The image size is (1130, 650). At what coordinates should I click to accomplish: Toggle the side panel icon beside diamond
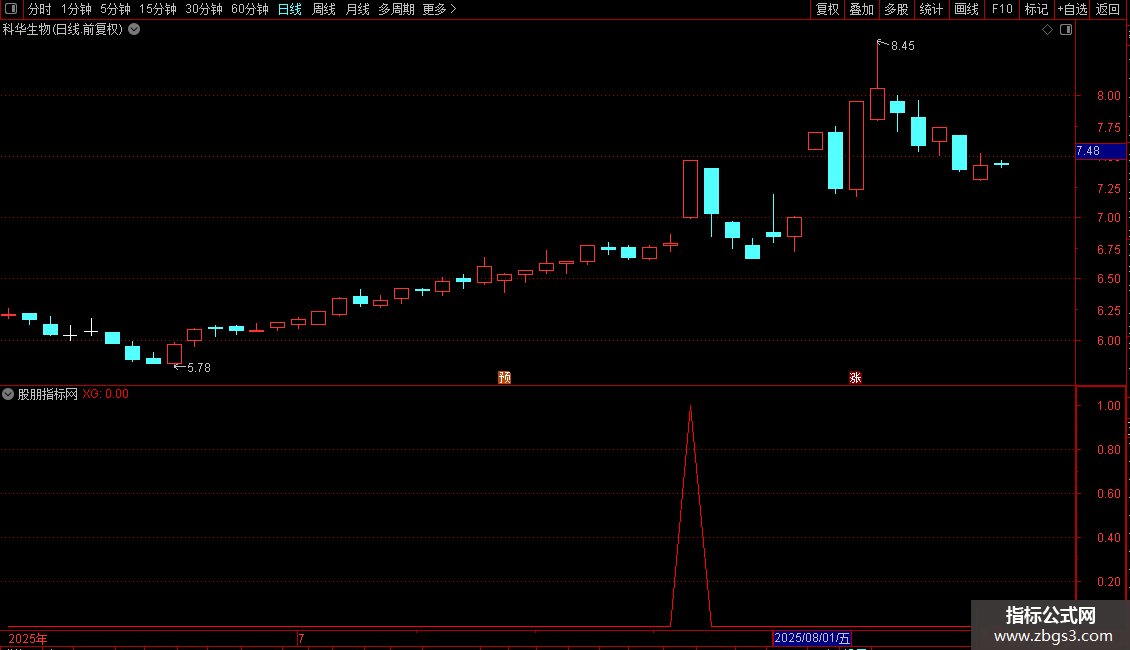pyautogui.click(x=1066, y=30)
